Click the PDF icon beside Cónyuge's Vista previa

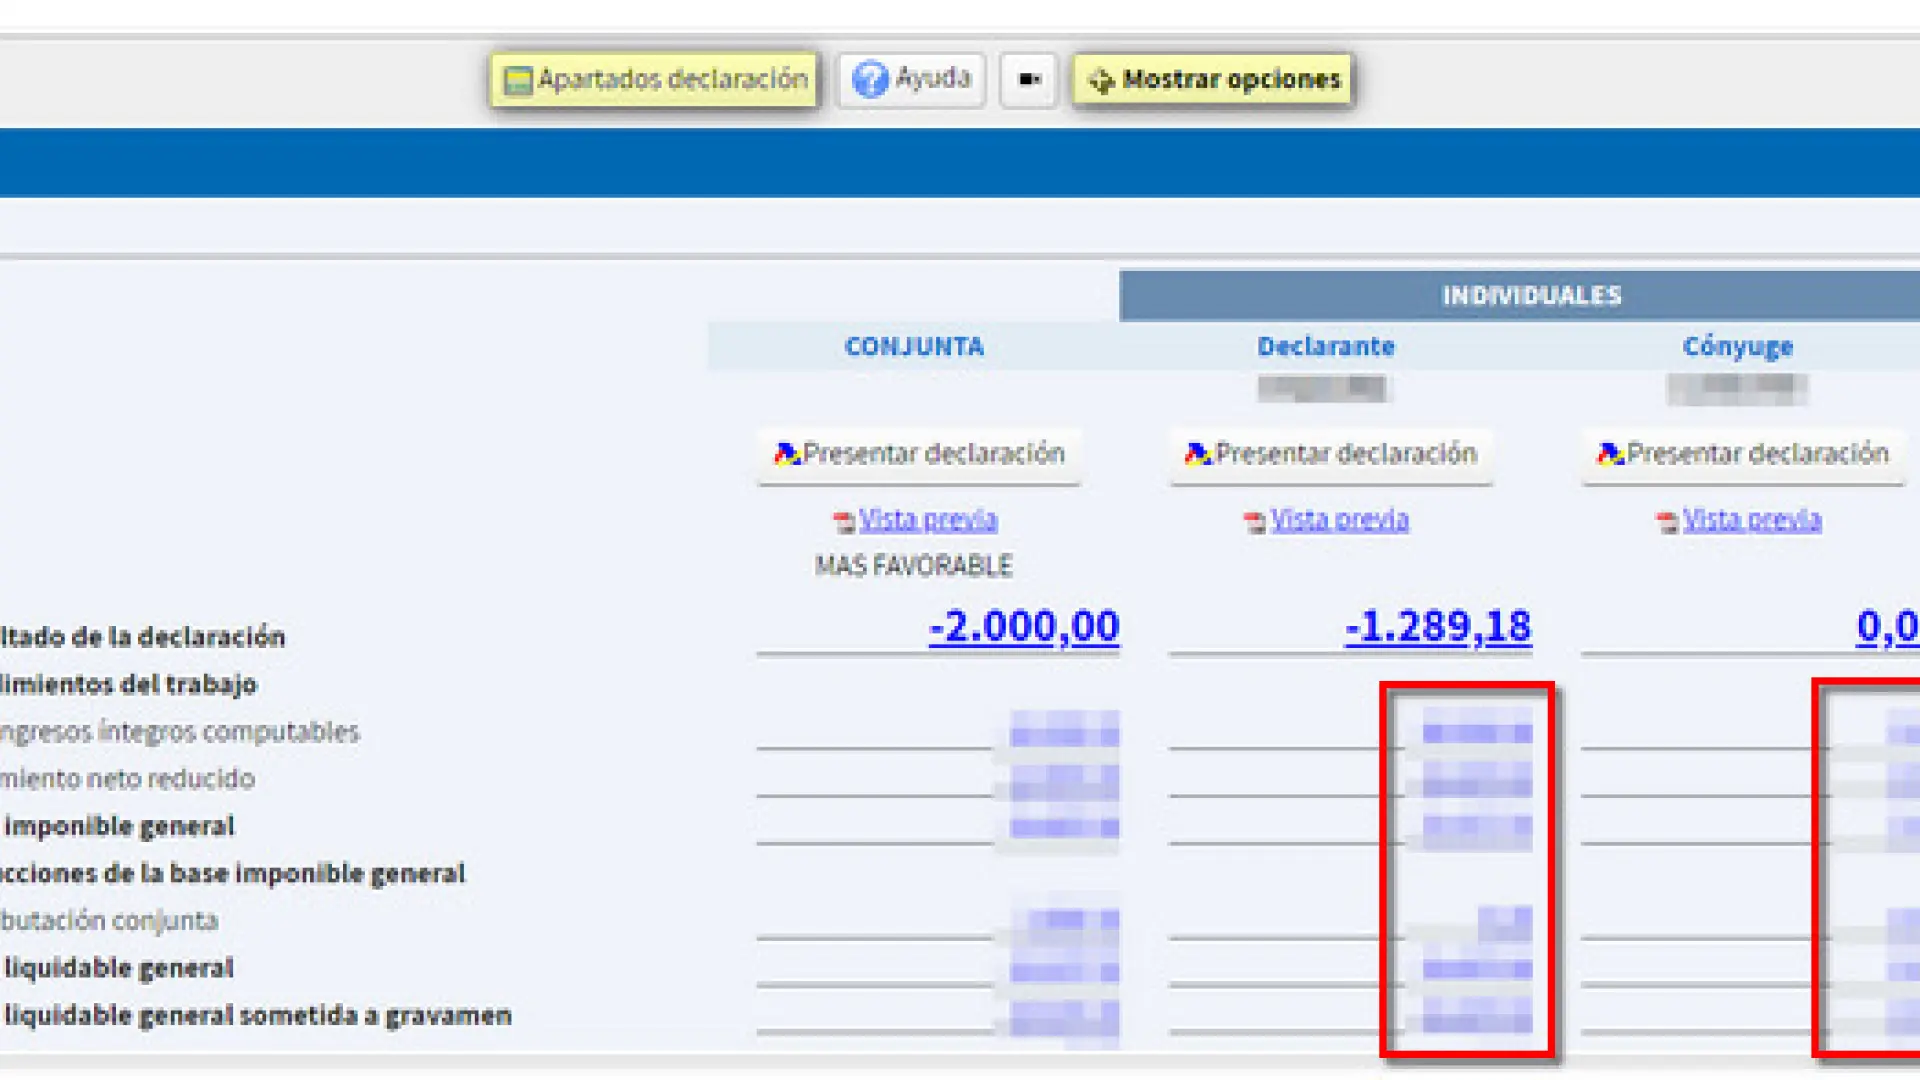coord(1666,520)
